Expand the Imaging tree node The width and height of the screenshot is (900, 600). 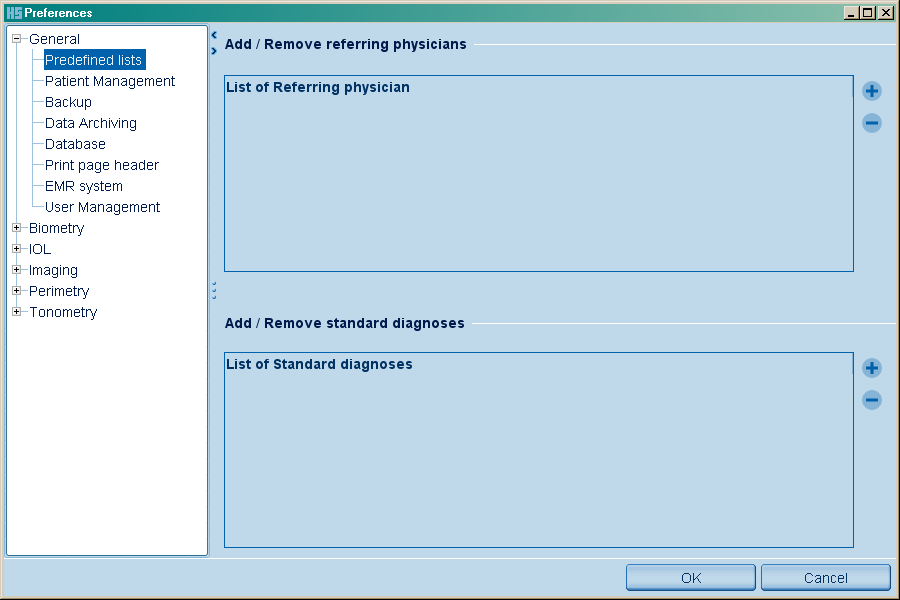click(17, 270)
